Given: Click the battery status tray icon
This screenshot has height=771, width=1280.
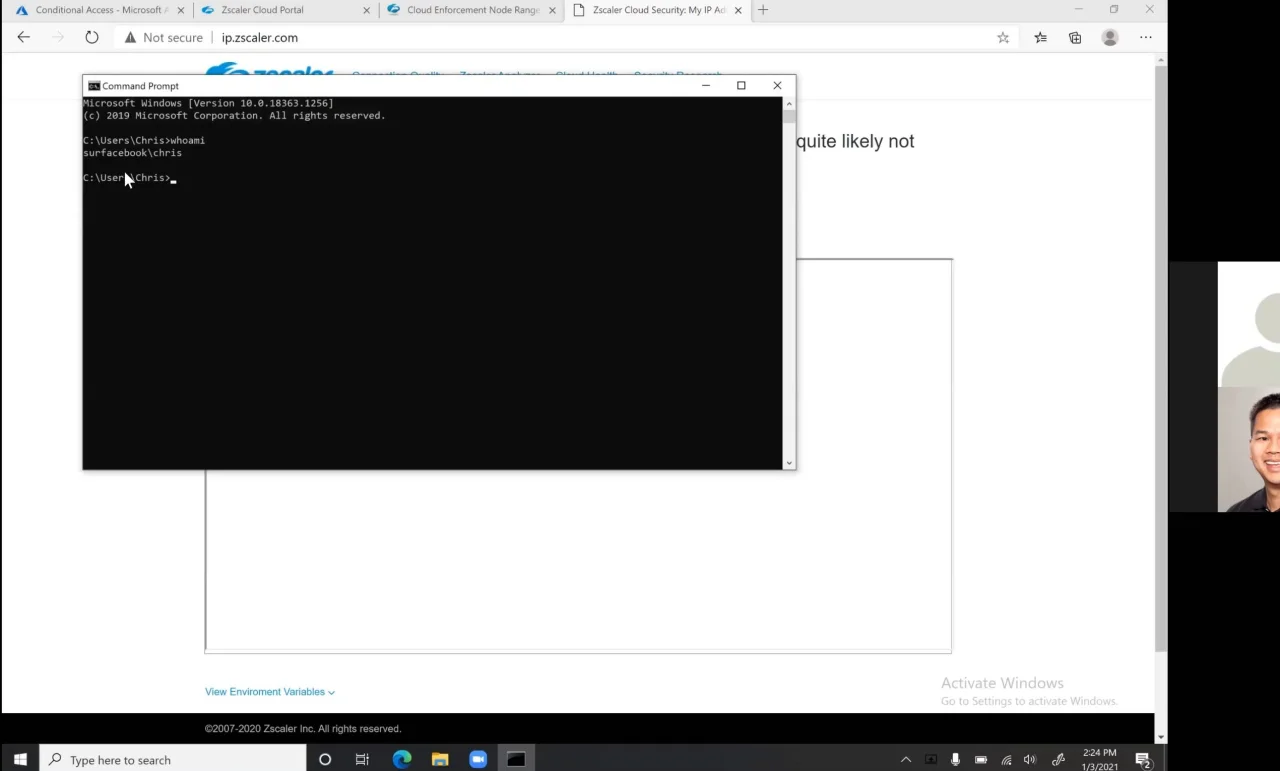Looking at the screenshot, I should click(981, 759).
